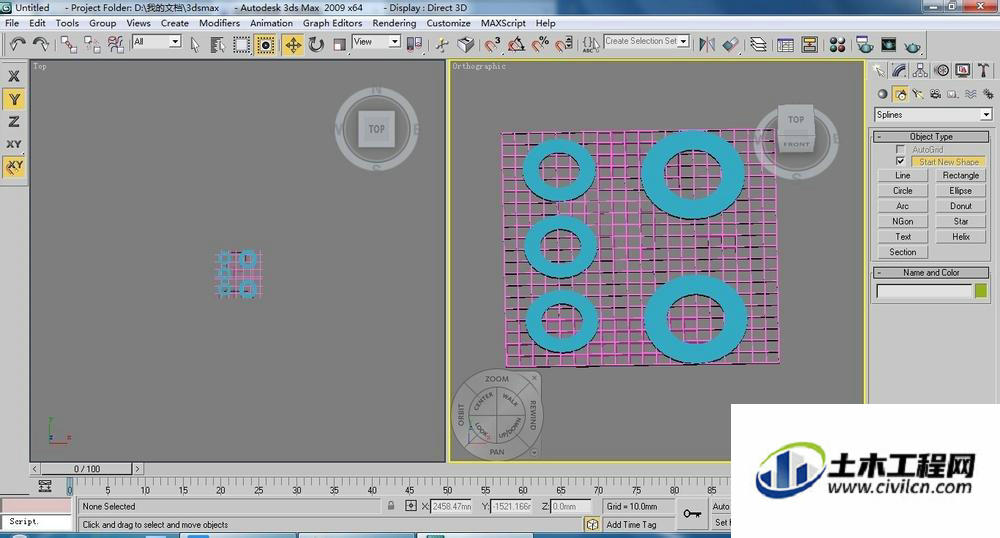Click the time slider 0 / 100
Image resolution: width=1000 pixels, height=538 pixels.
87,469
